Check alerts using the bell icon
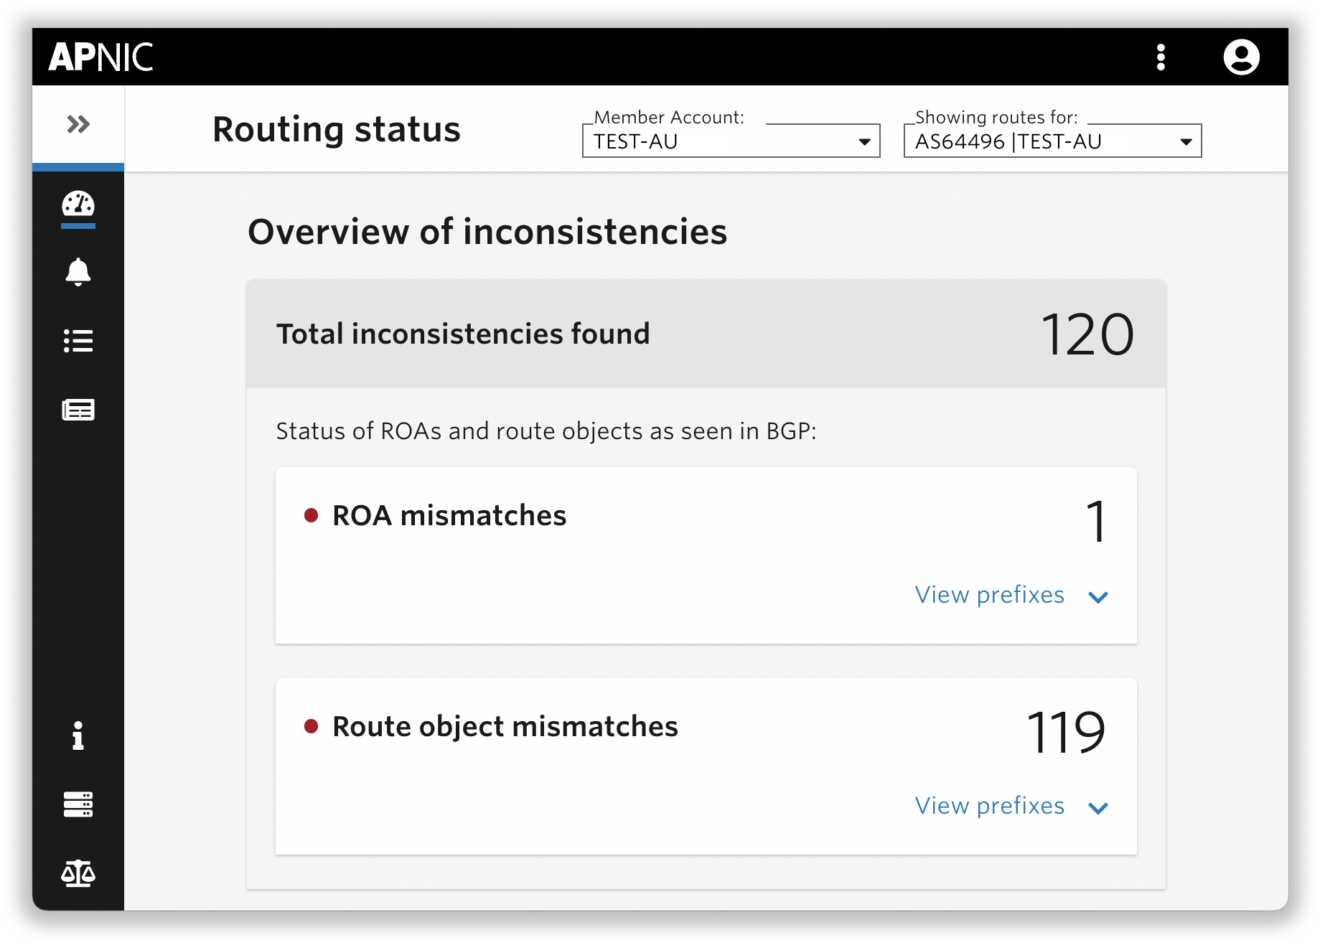 78,272
